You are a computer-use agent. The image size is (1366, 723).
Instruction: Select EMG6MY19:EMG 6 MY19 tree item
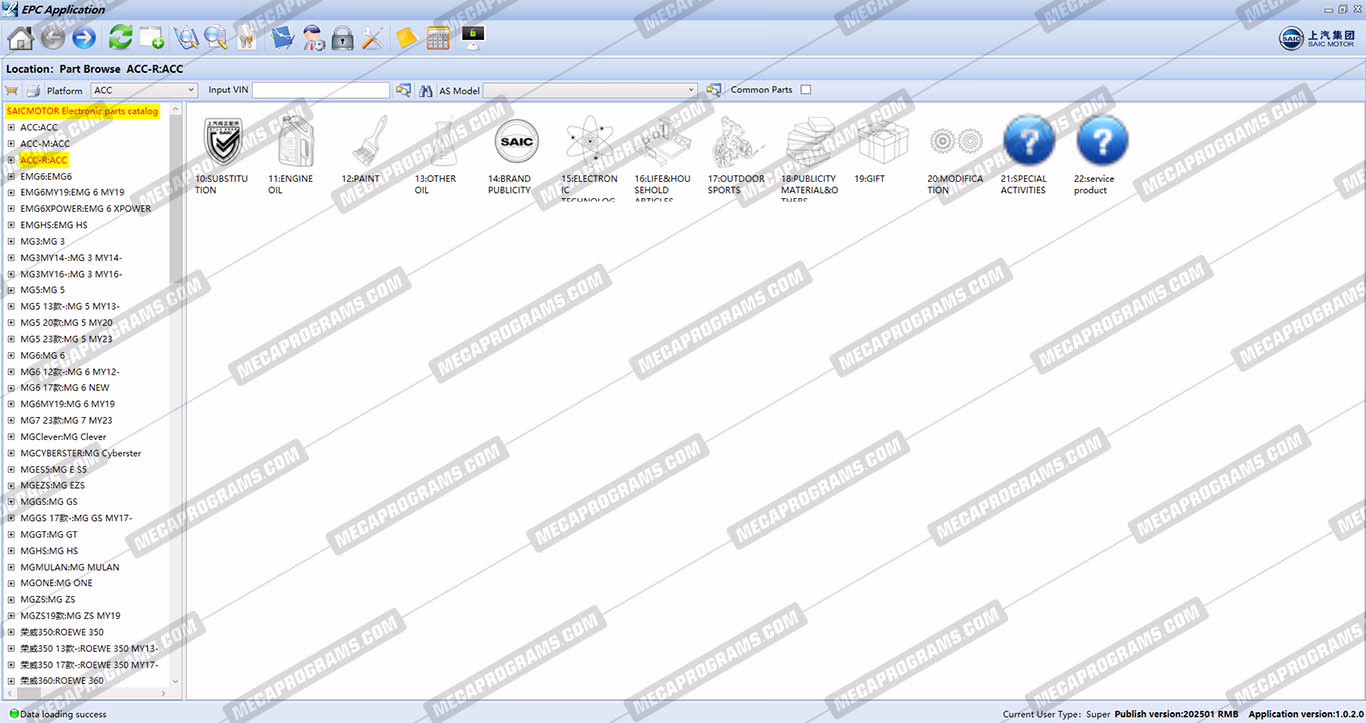72,192
